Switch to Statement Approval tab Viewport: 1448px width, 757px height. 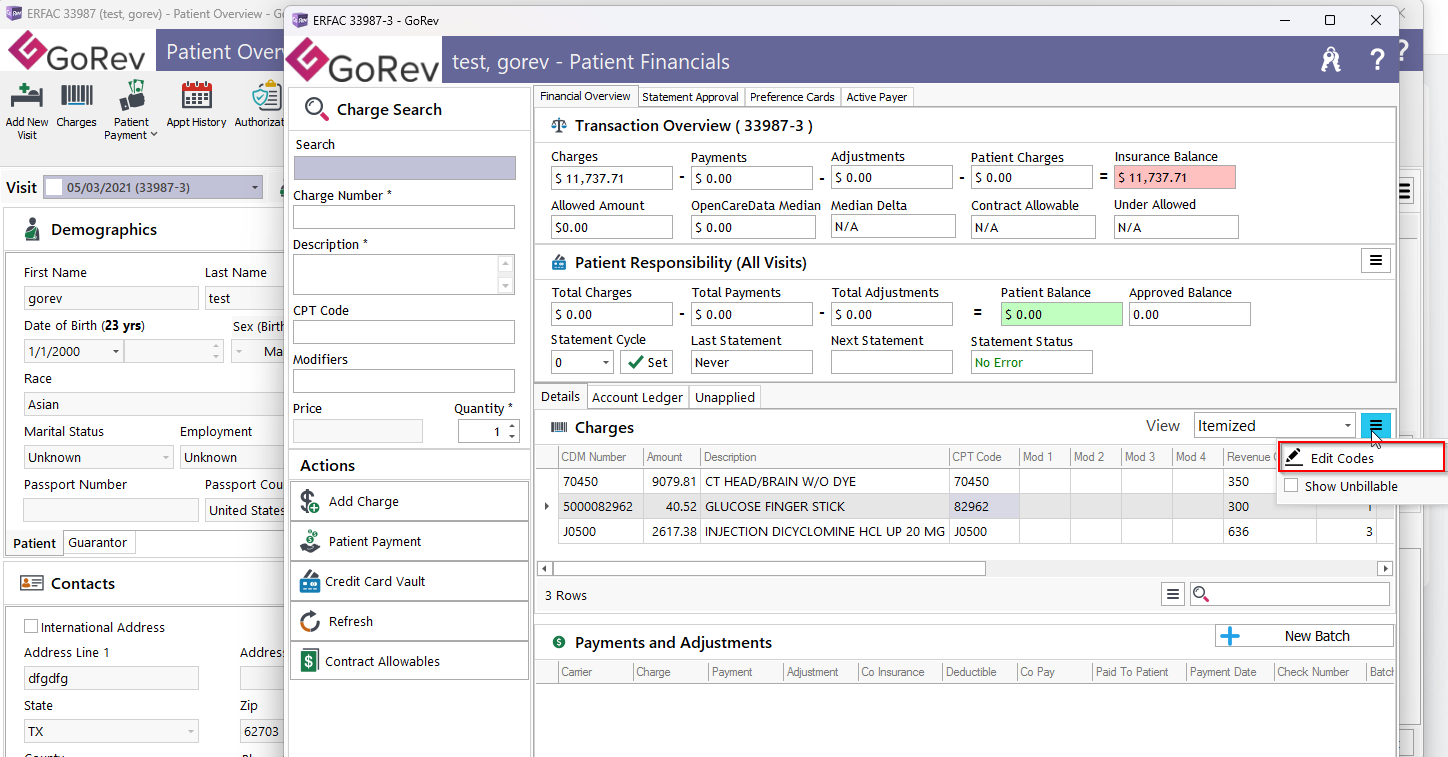(x=690, y=97)
